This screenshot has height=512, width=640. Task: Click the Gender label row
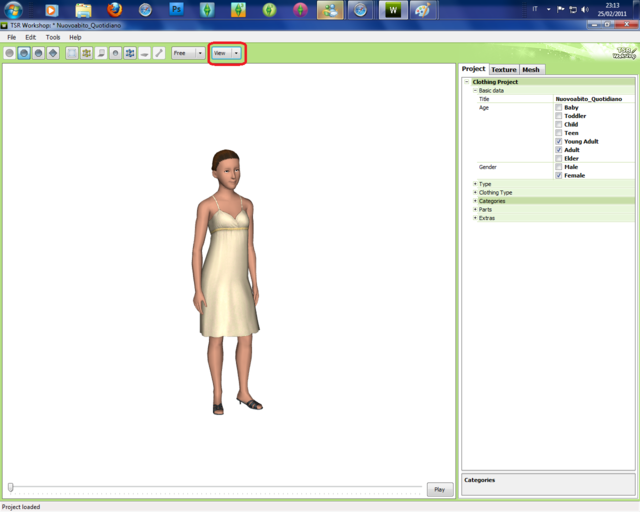[x=487, y=167]
